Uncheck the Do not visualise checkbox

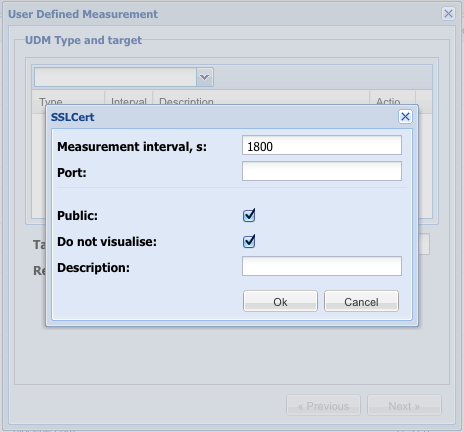coord(249,241)
